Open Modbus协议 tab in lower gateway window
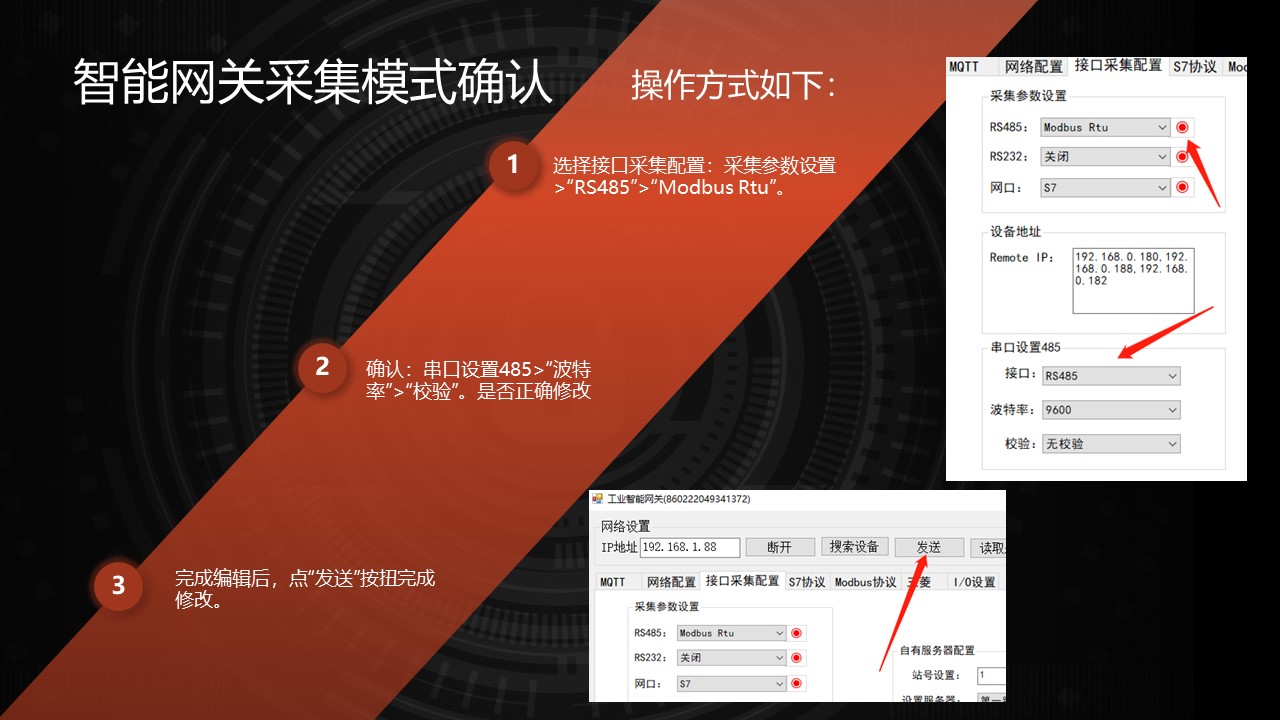Viewport: 1280px width, 720px height. 866,582
